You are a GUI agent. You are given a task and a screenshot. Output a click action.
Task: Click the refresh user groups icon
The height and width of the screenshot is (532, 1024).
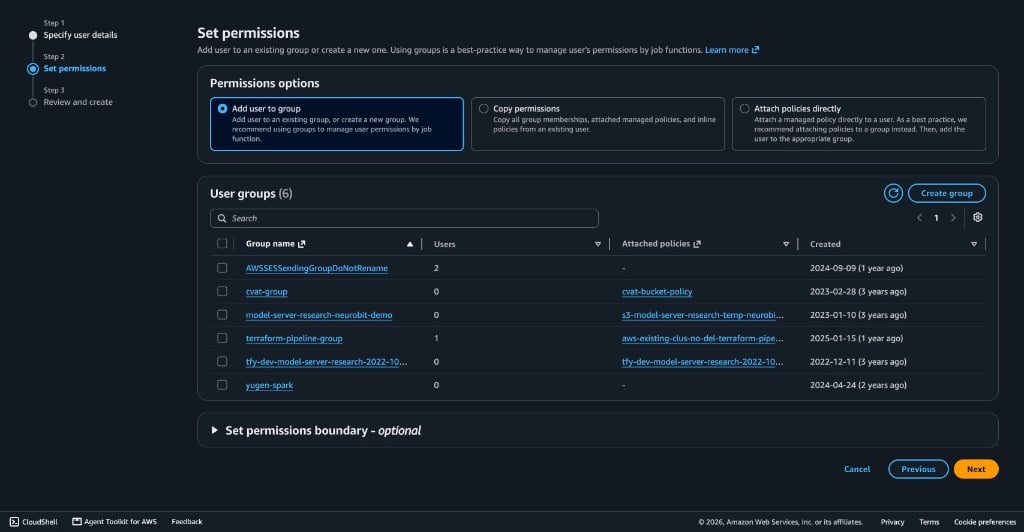tap(893, 193)
